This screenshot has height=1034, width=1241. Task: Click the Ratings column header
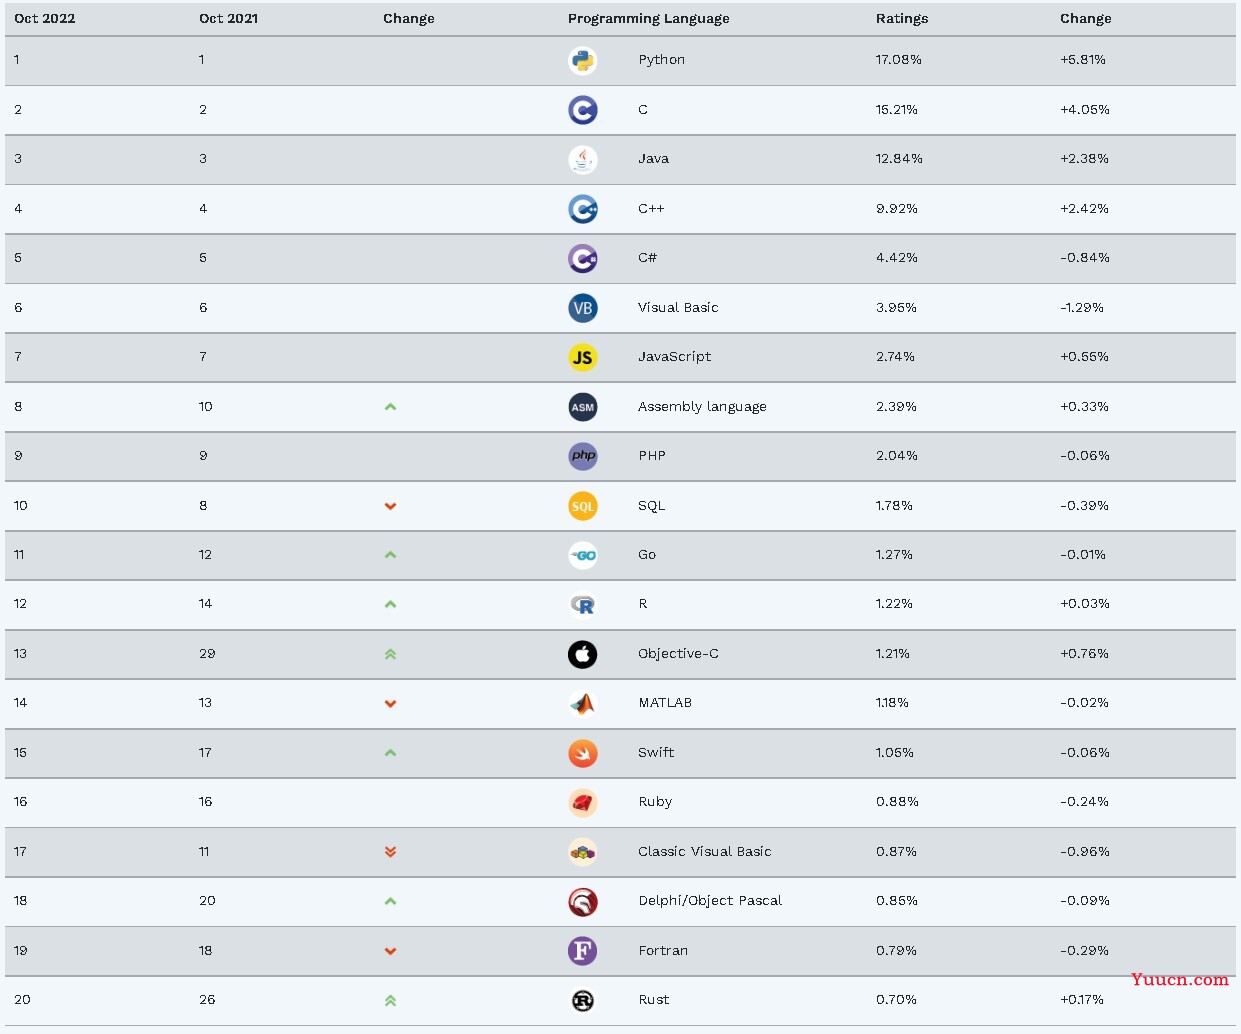[902, 19]
